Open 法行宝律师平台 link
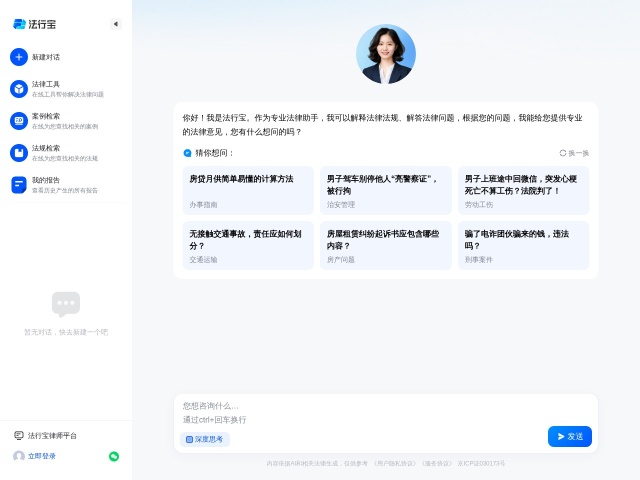 coord(52,436)
